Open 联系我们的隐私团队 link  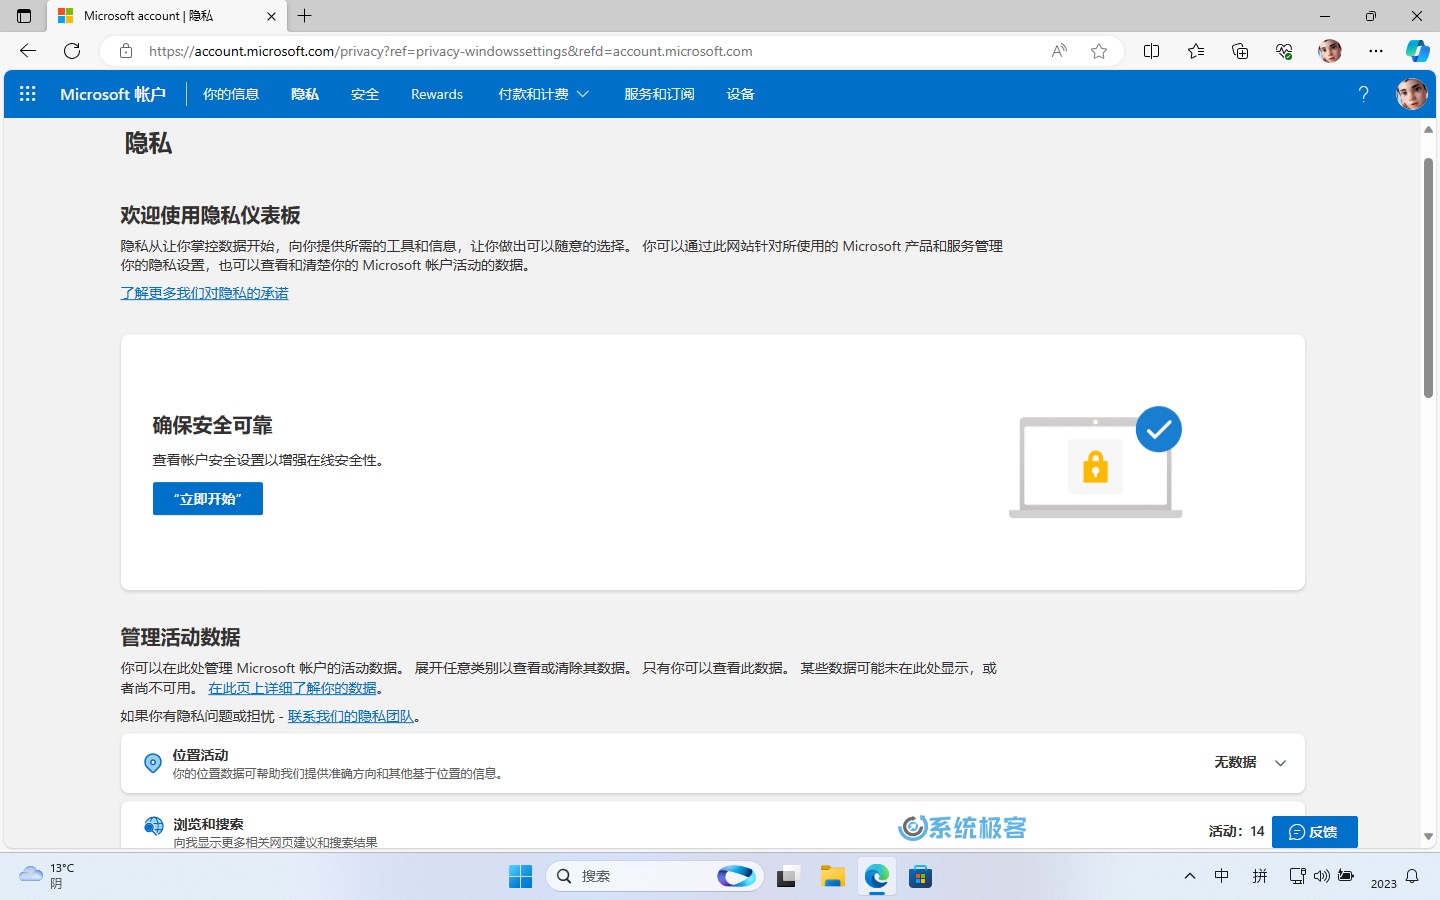(x=351, y=716)
